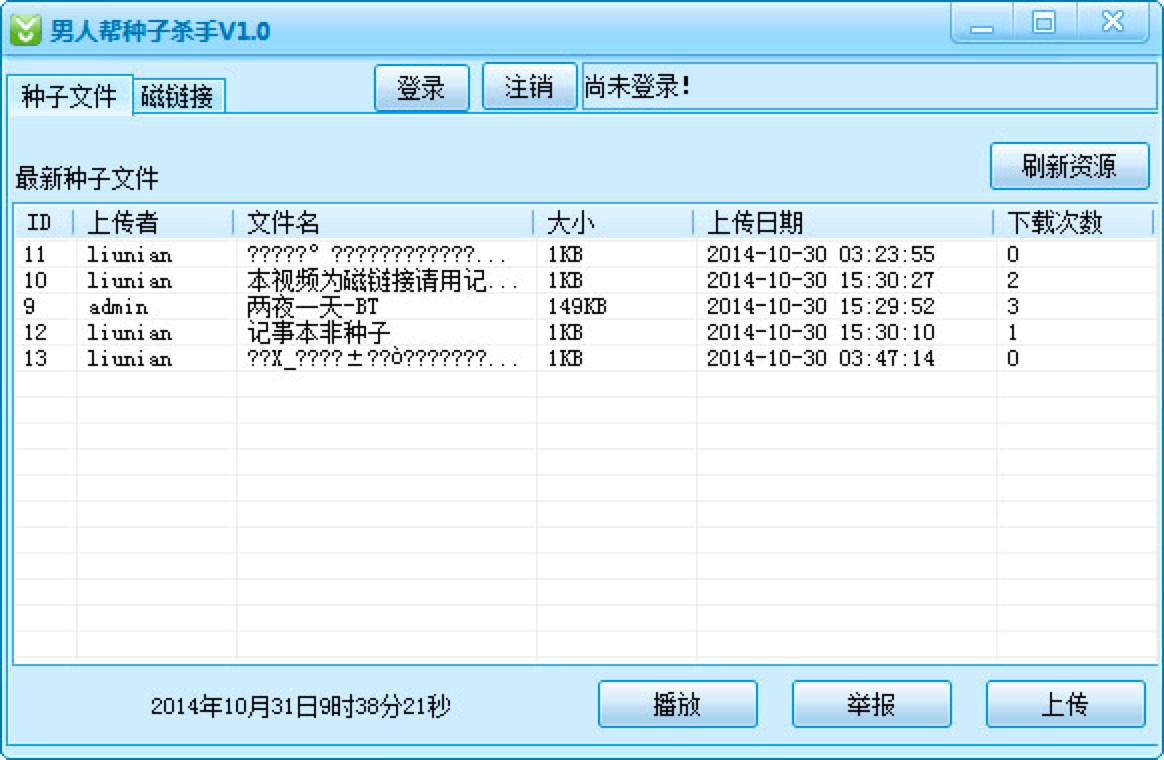Minimize the window
Screen dimensions: 1164x760
pyautogui.click(x=982, y=24)
